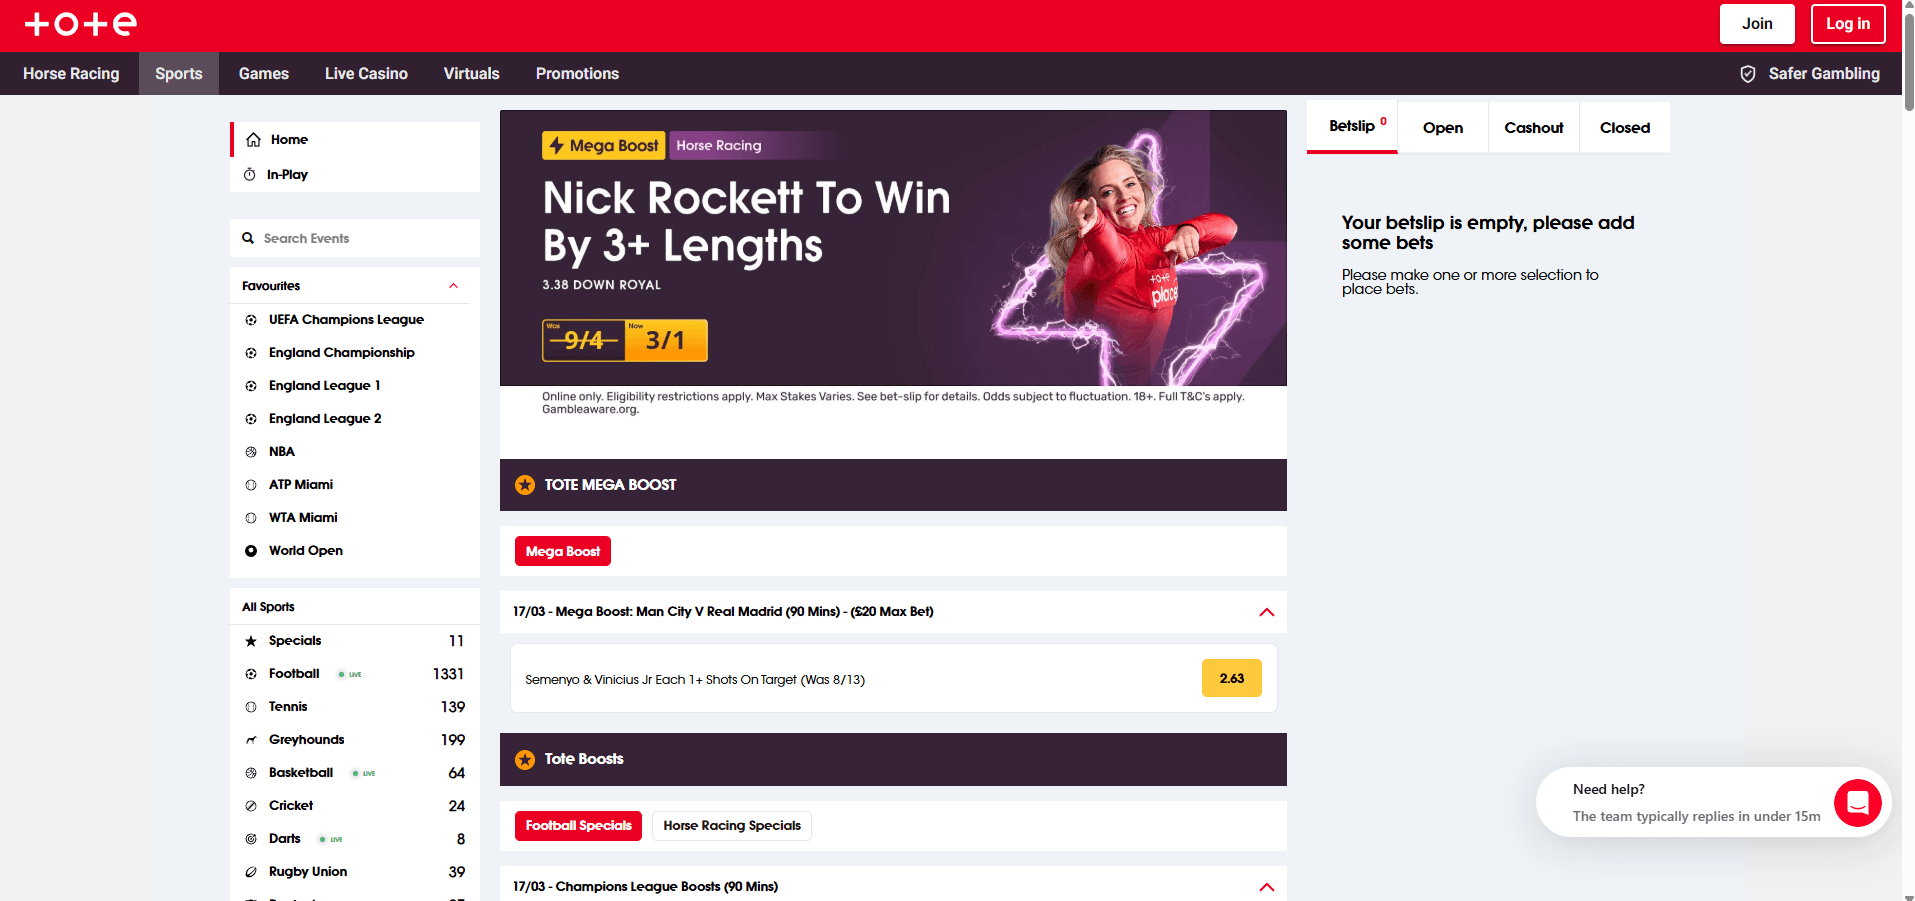This screenshot has width=1915, height=901.
Task: Toggle the Mega Boost filter chip
Action: pyautogui.click(x=563, y=551)
